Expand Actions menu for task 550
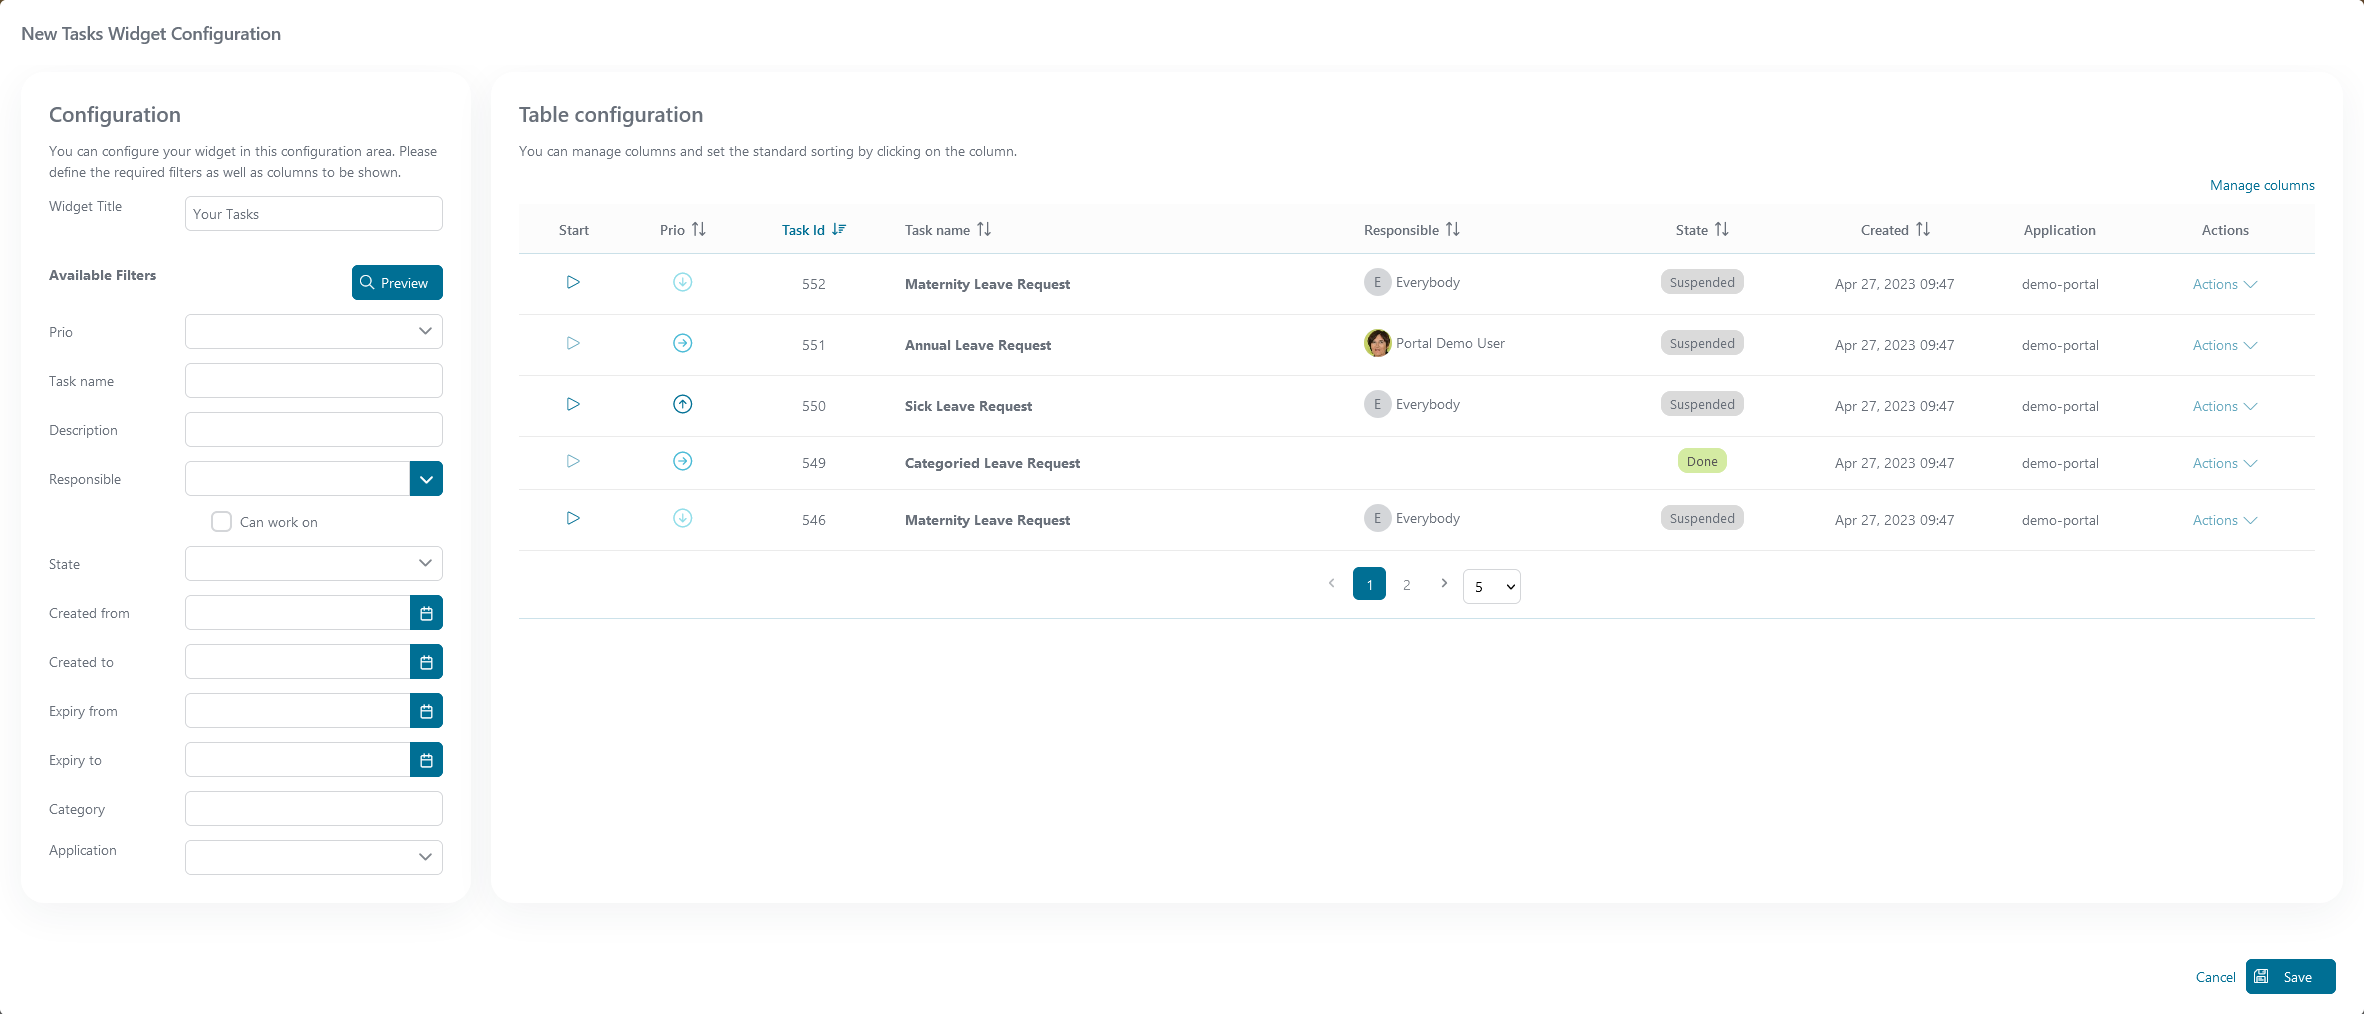The image size is (2364, 1014). click(2225, 406)
